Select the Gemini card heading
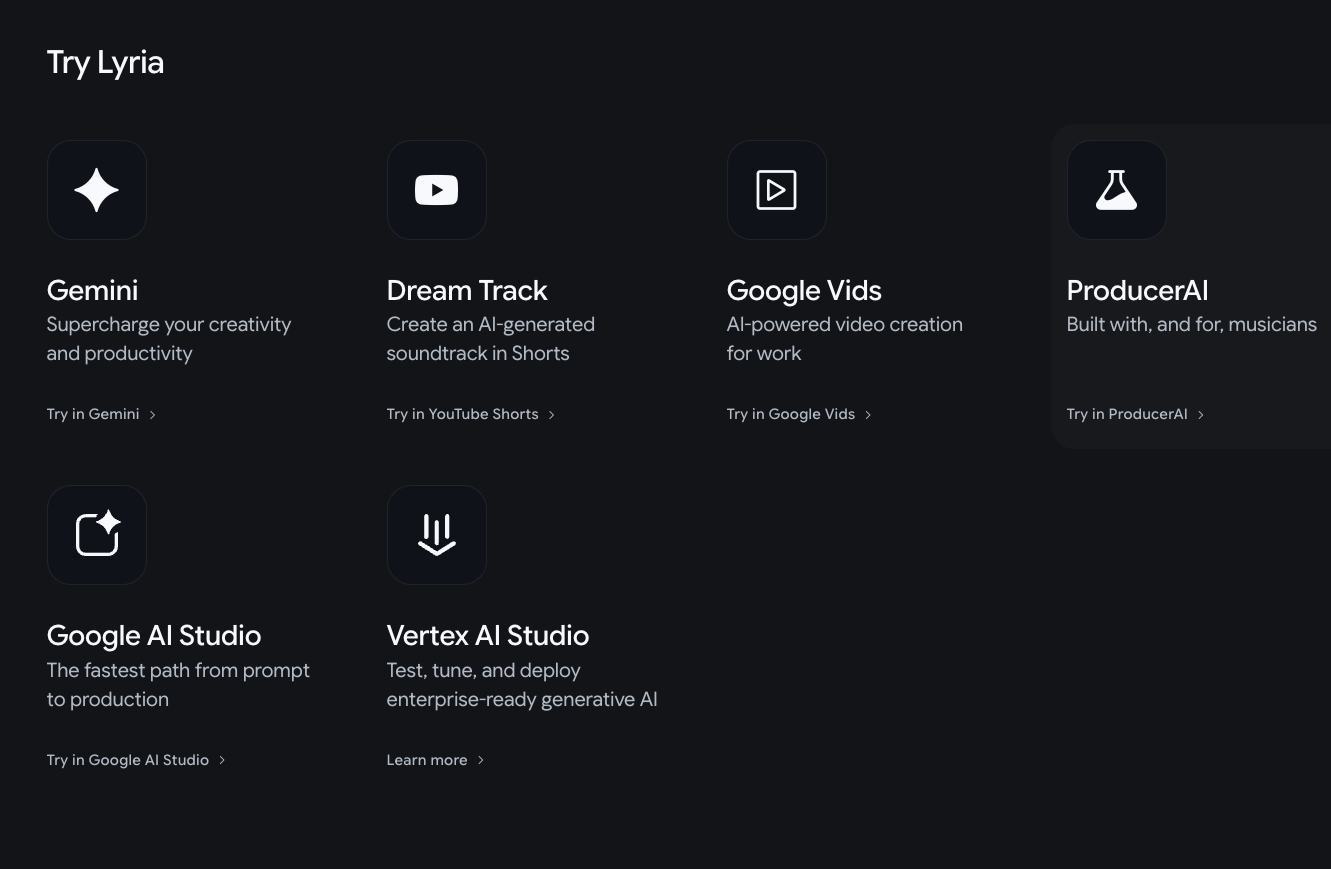 (92, 290)
